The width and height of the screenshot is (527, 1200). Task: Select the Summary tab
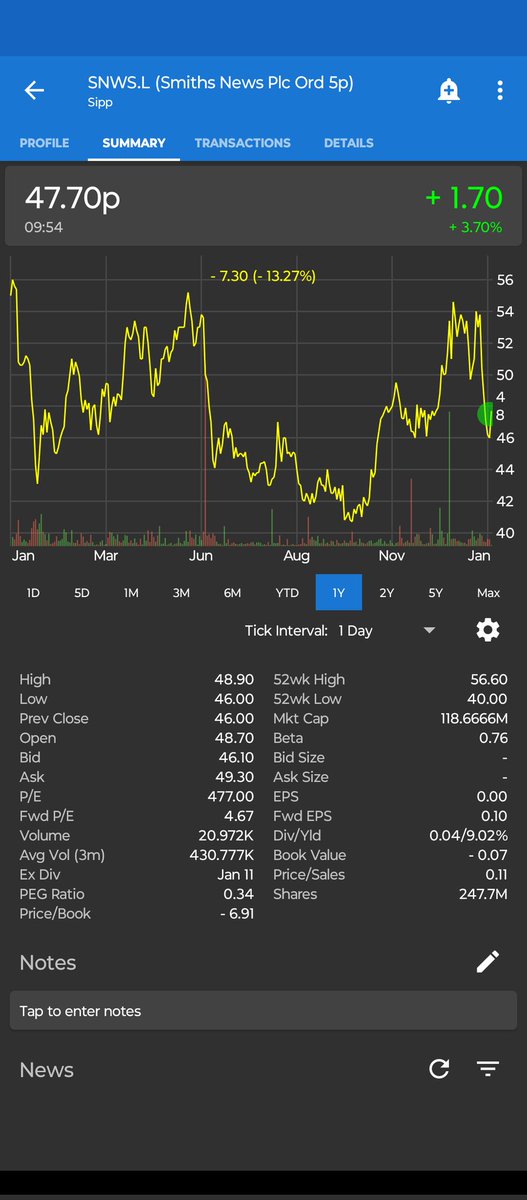(x=133, y=143)
